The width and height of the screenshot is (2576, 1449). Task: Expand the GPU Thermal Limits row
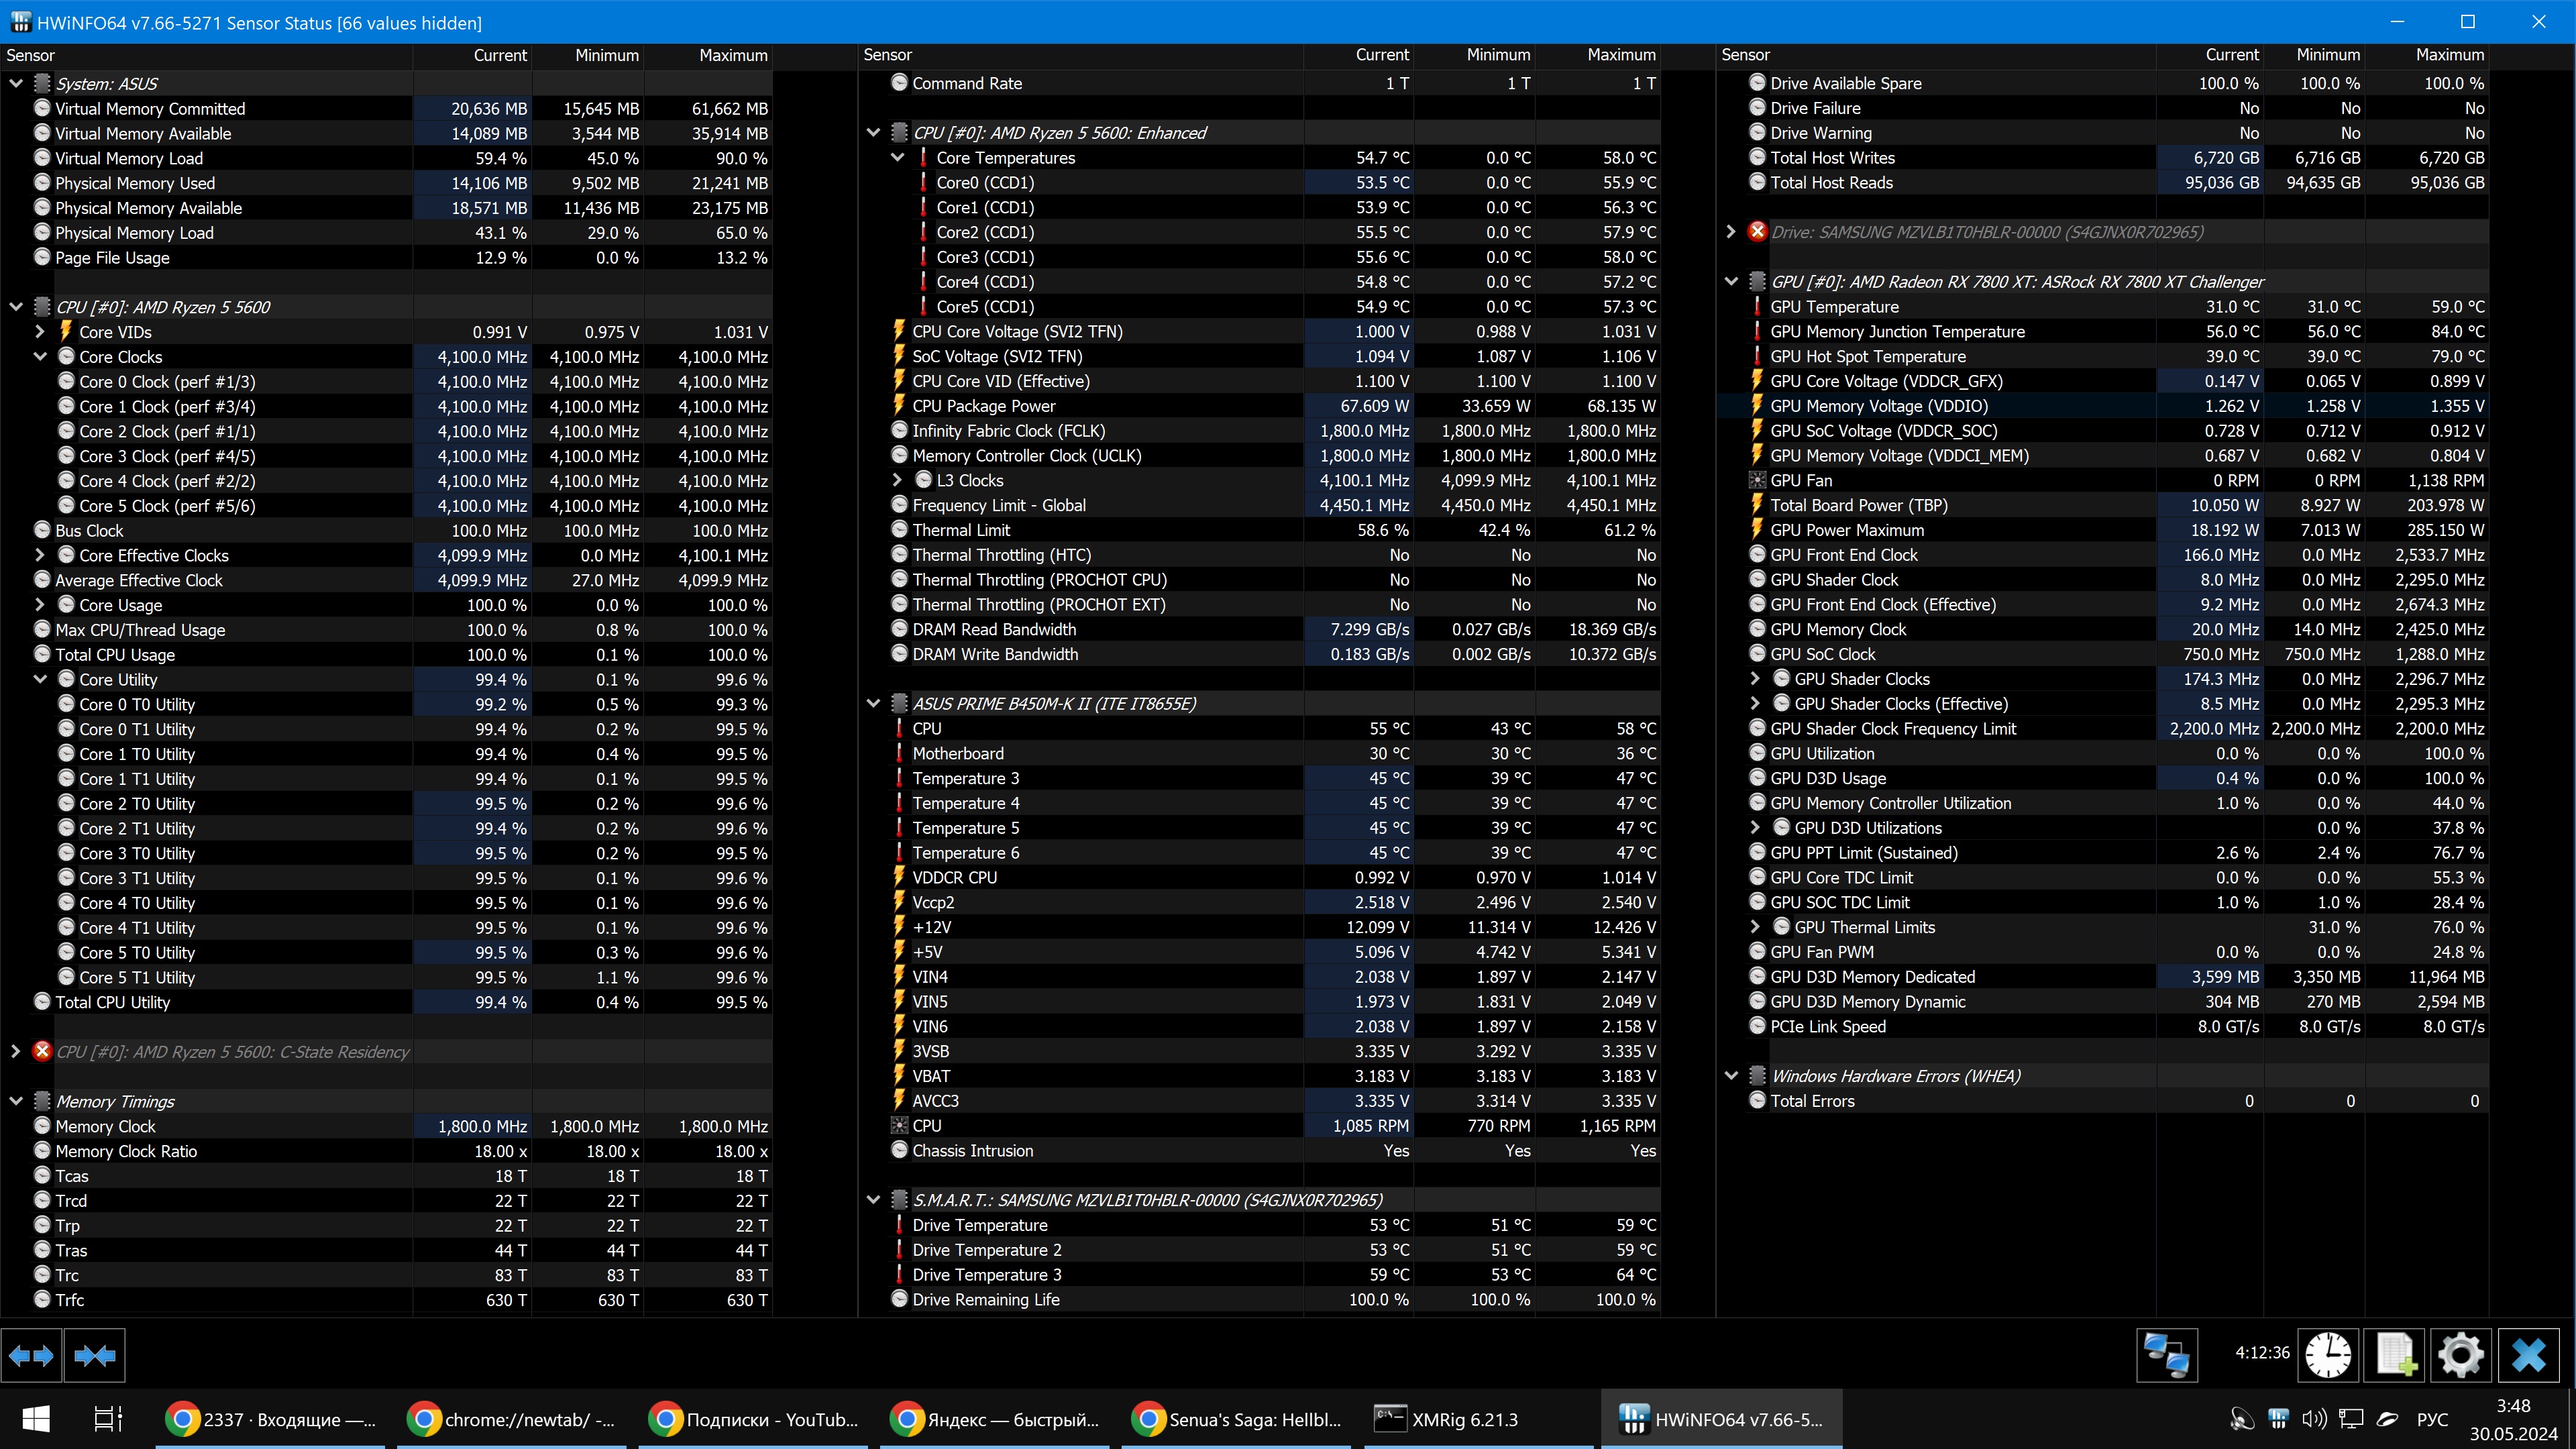click(x=1755, y=927)
